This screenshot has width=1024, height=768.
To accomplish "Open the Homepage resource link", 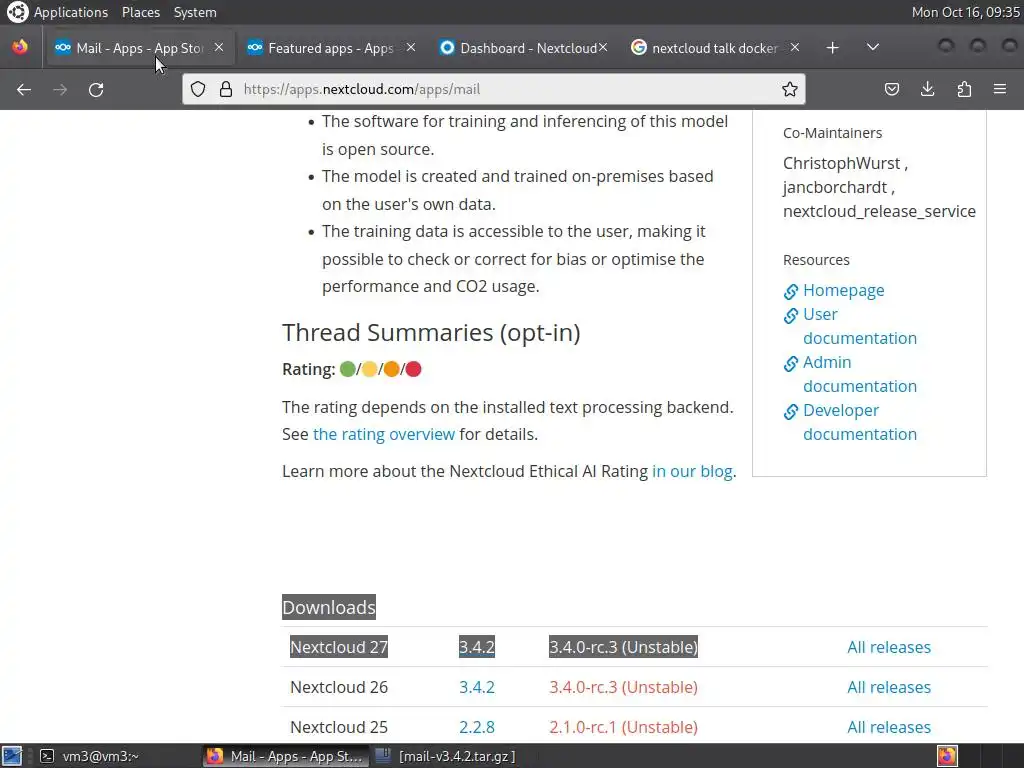I will click(843, 290).
